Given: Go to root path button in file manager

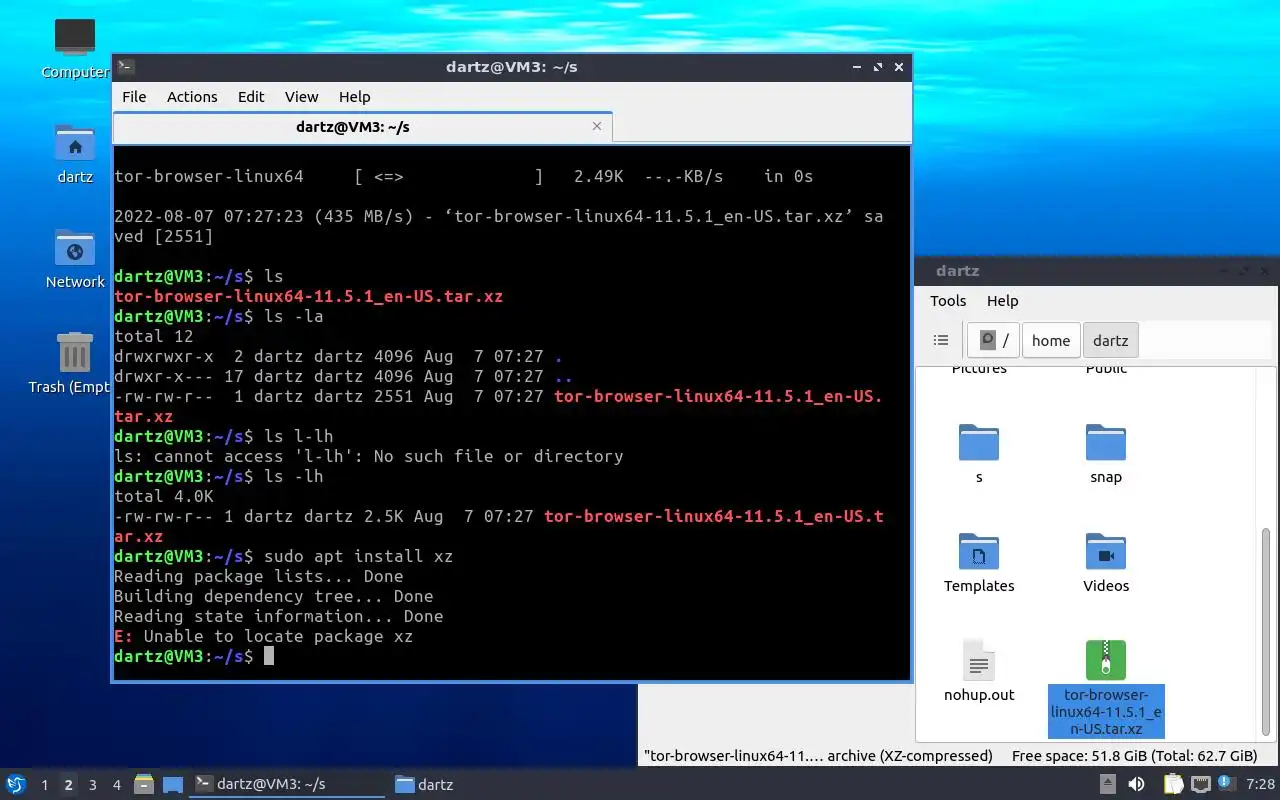Looking at the screenshot, I should [994, 340].
